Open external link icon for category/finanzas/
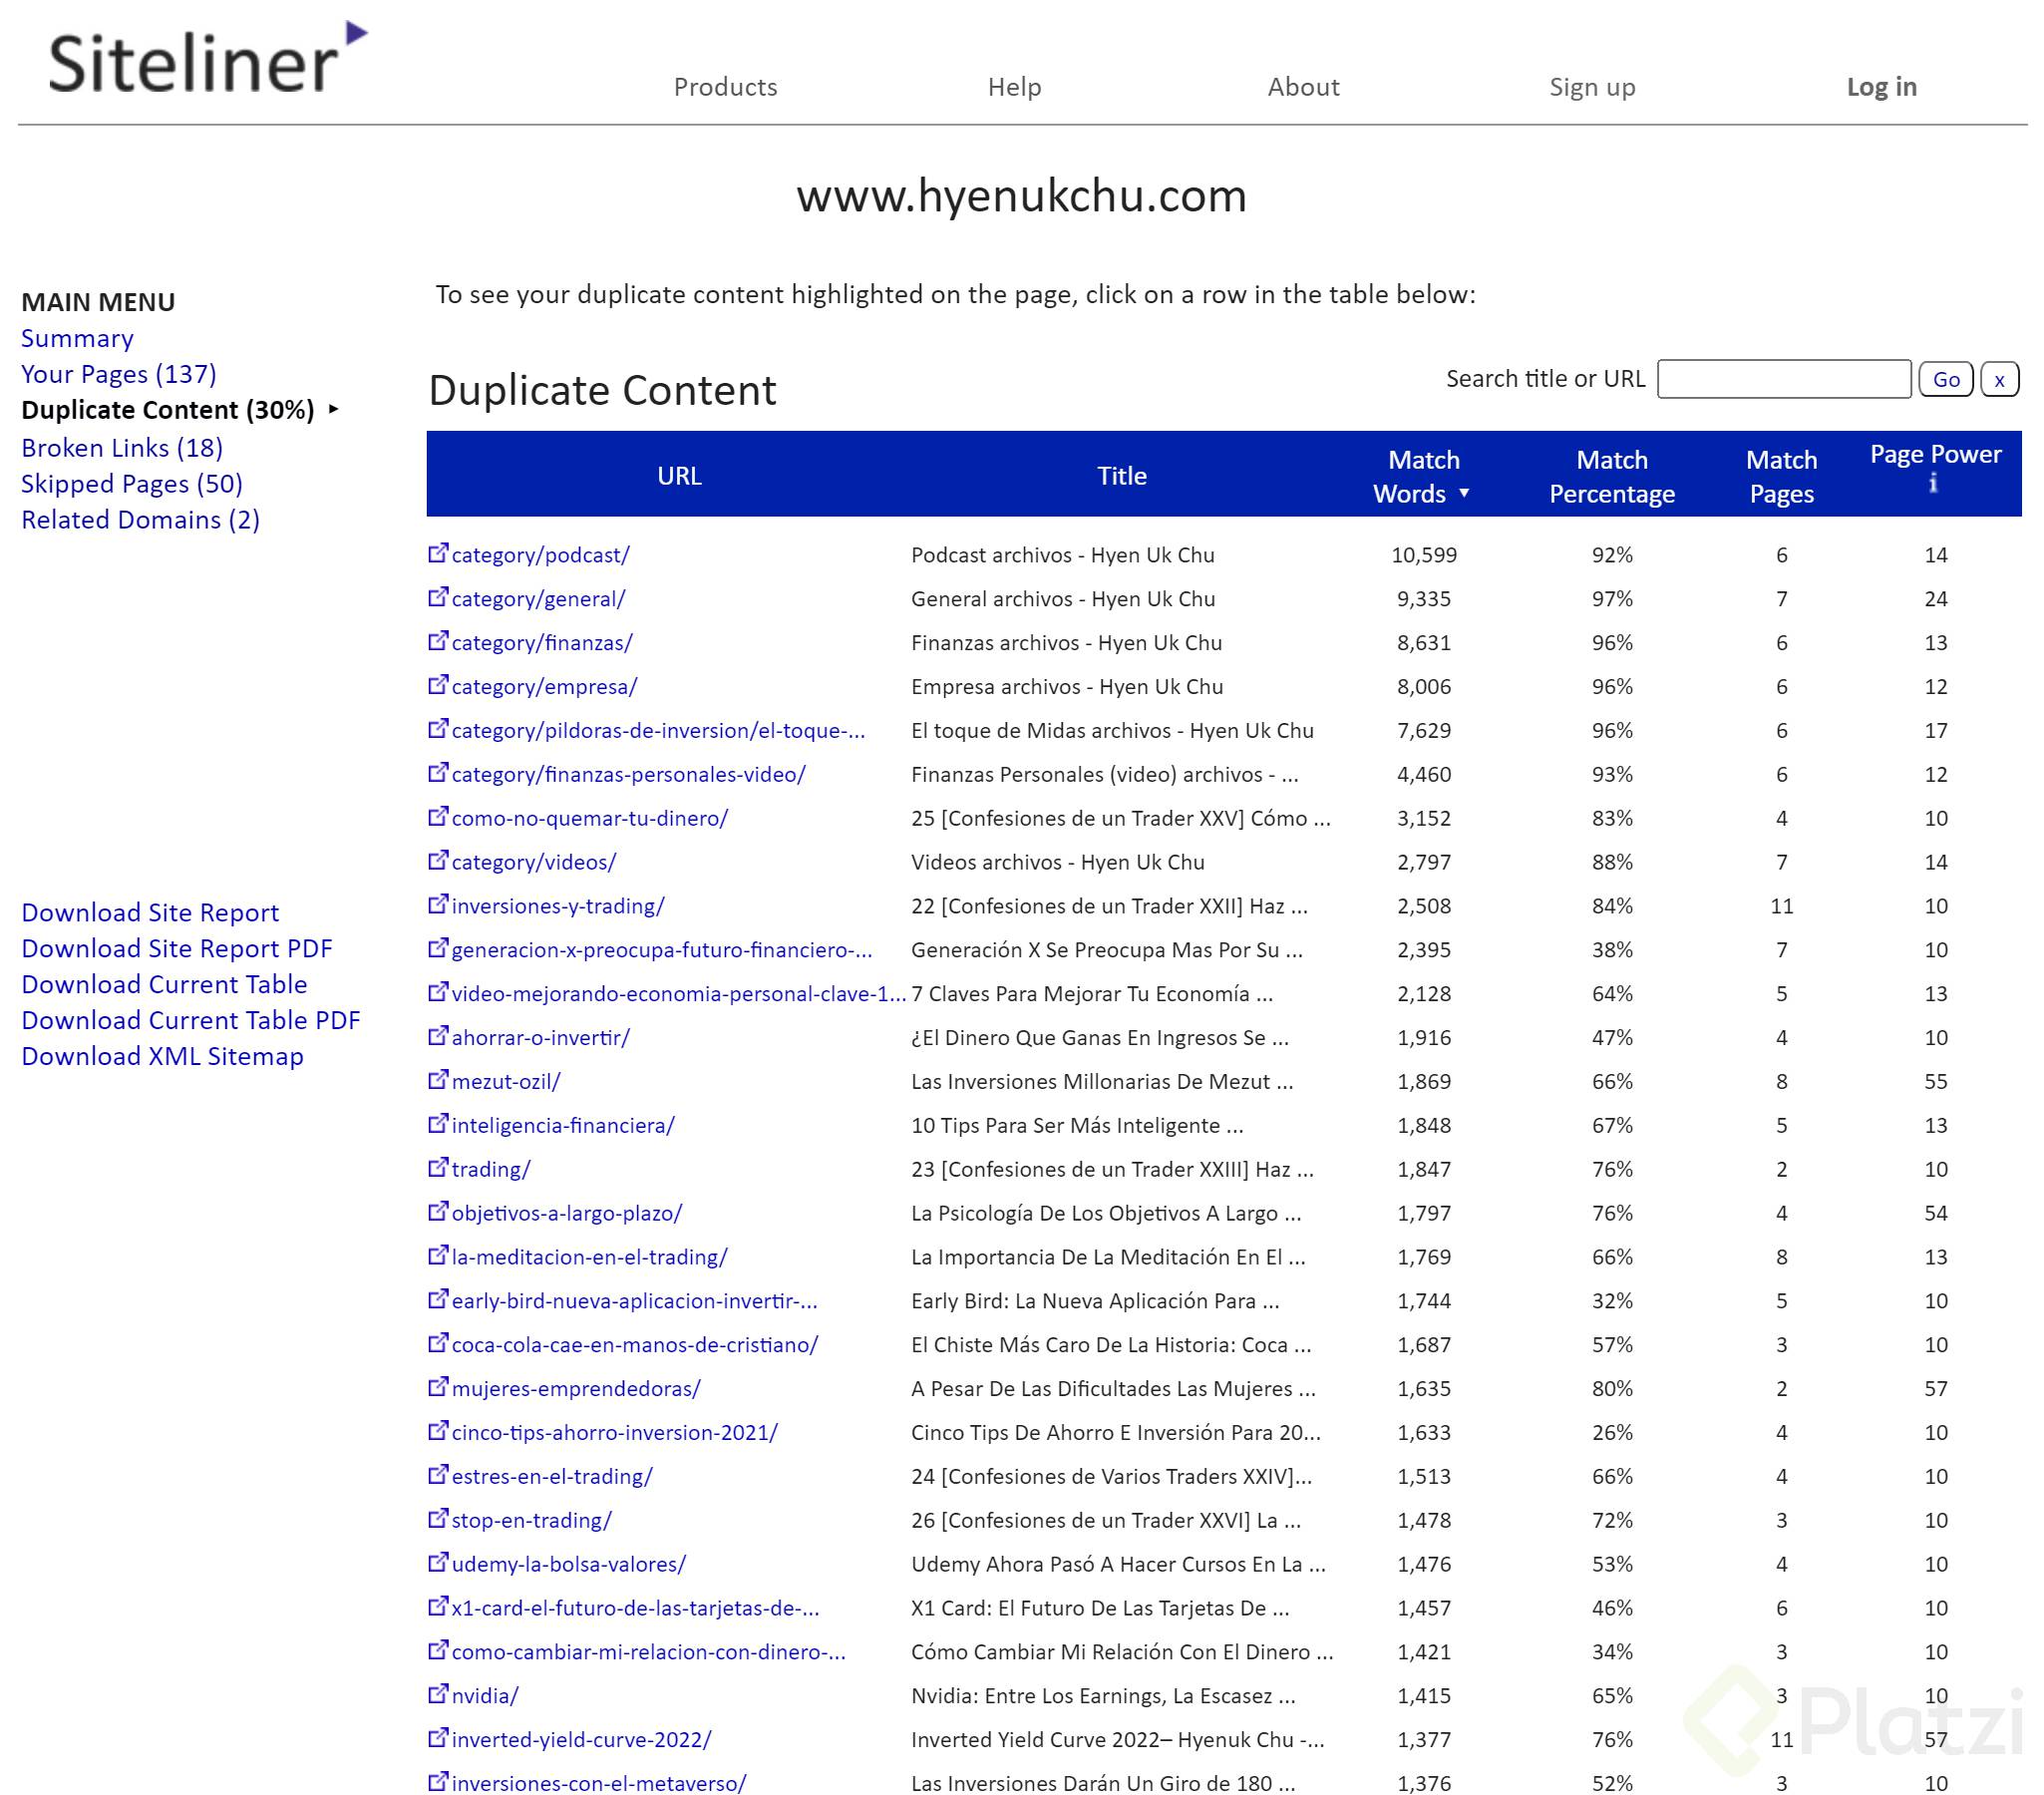This screenshot has height=1795, width=2044. click(438, 641)
